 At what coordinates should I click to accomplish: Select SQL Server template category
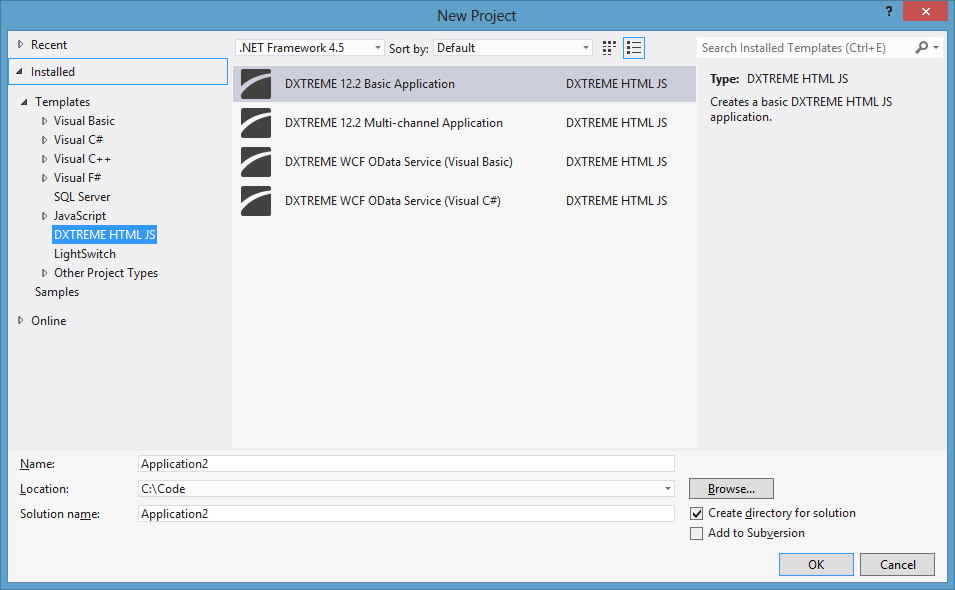coord(82,197)
